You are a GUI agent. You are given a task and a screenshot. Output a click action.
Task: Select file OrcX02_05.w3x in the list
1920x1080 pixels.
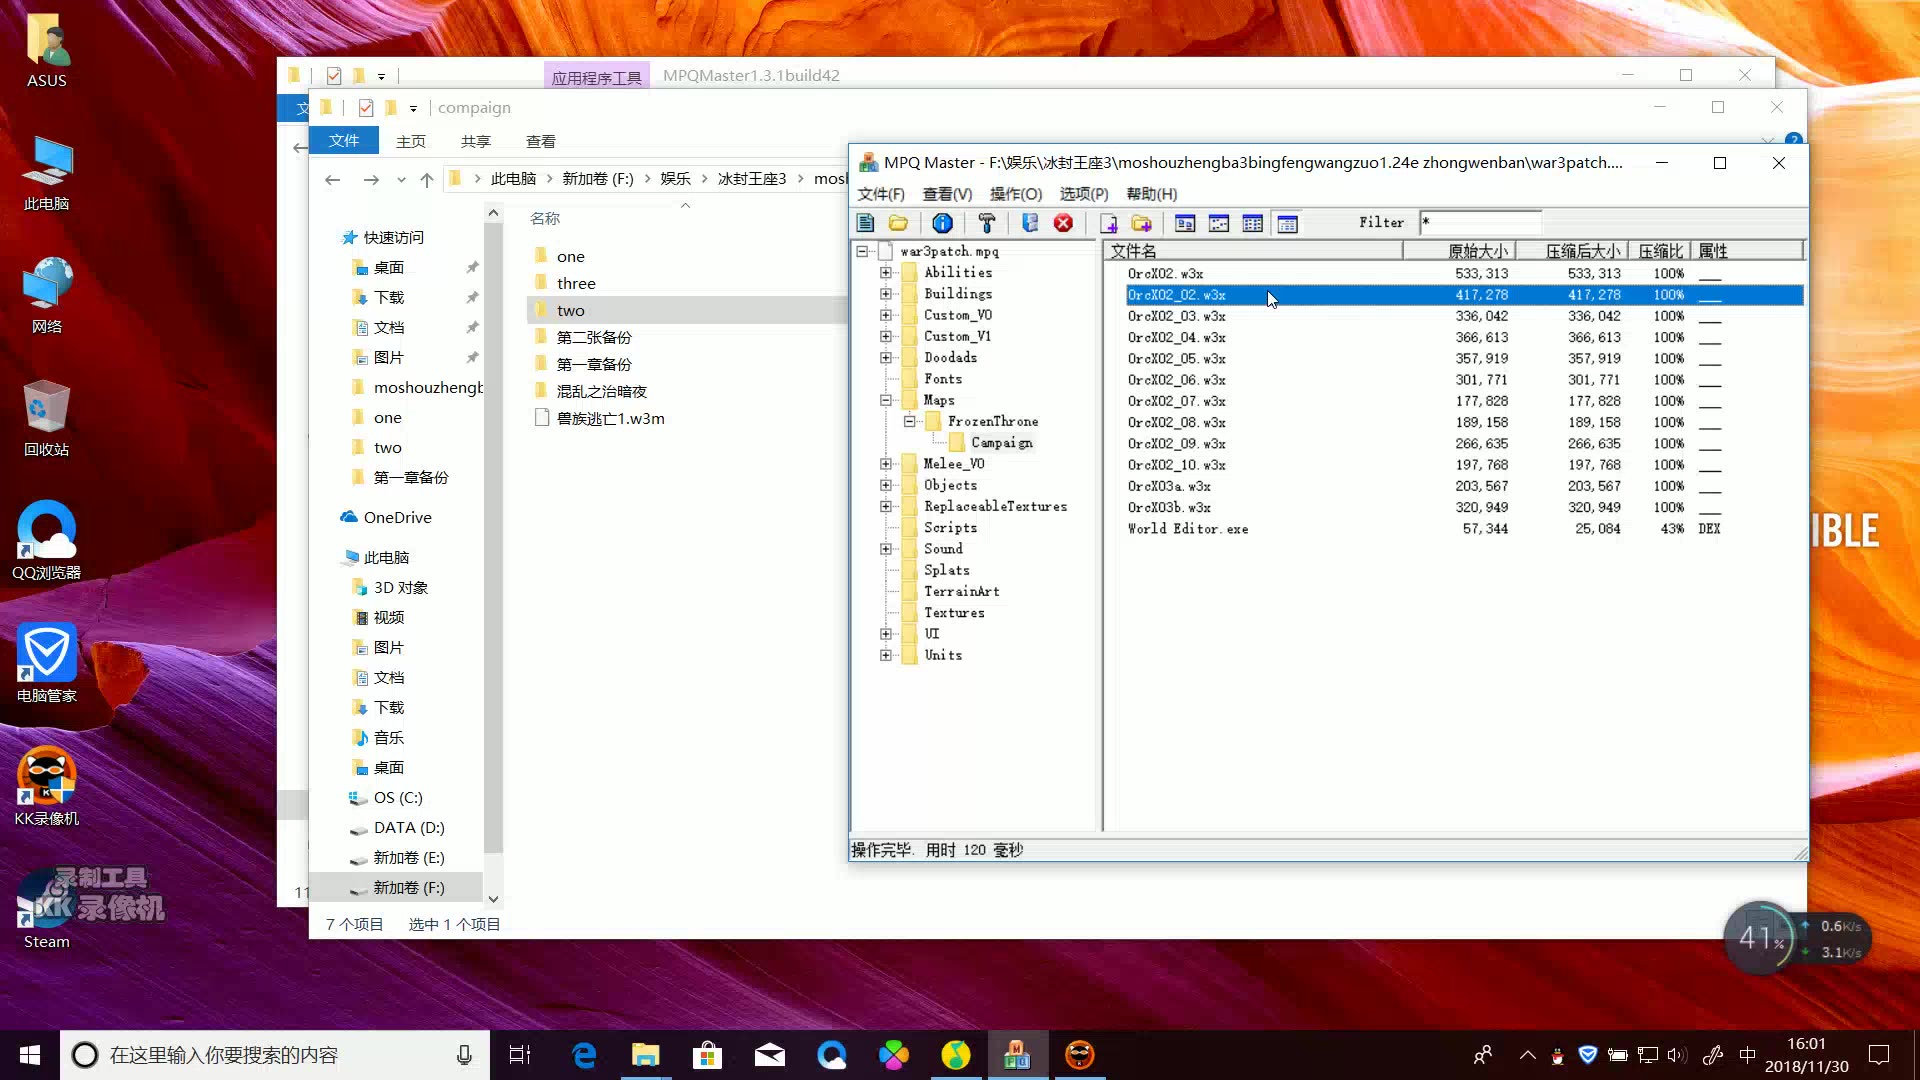click(x=1177, y=359)
